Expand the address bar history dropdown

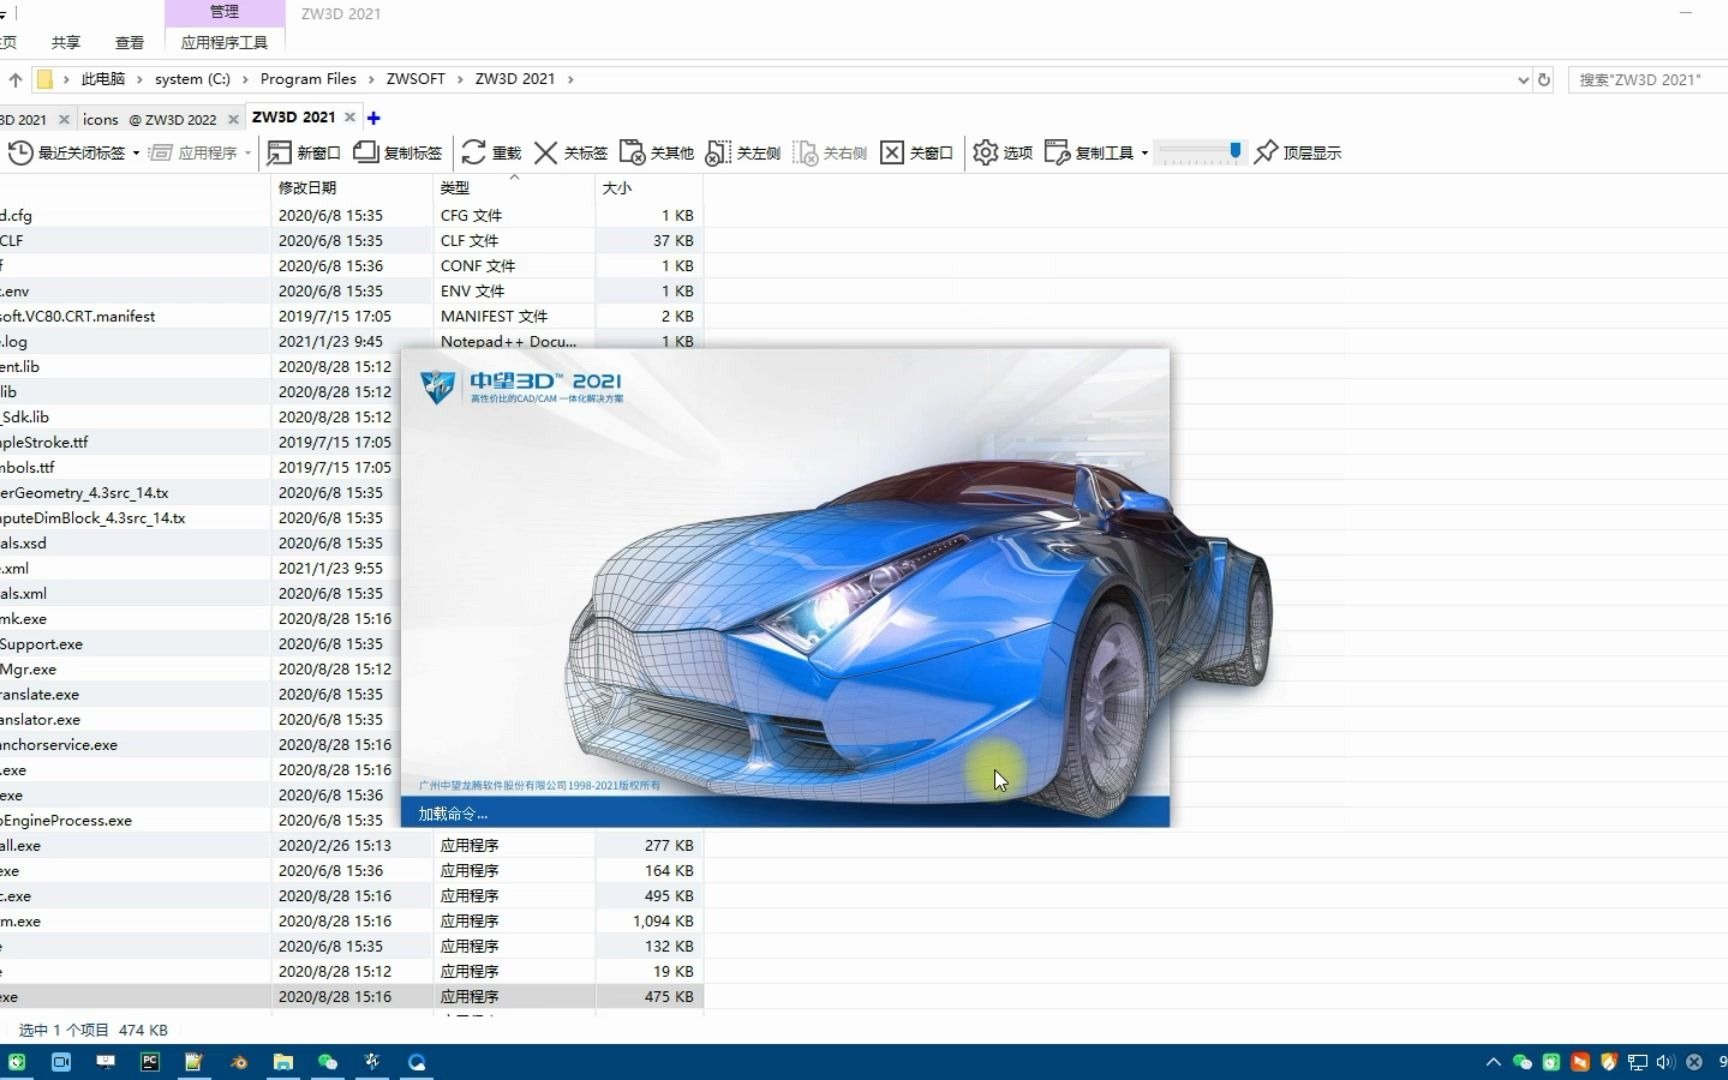pyautogui.click(x=1523, y=79)
